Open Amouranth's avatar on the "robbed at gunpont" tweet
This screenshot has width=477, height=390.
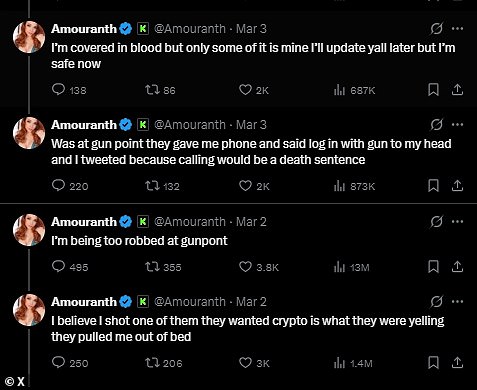(x=29, y=230)
